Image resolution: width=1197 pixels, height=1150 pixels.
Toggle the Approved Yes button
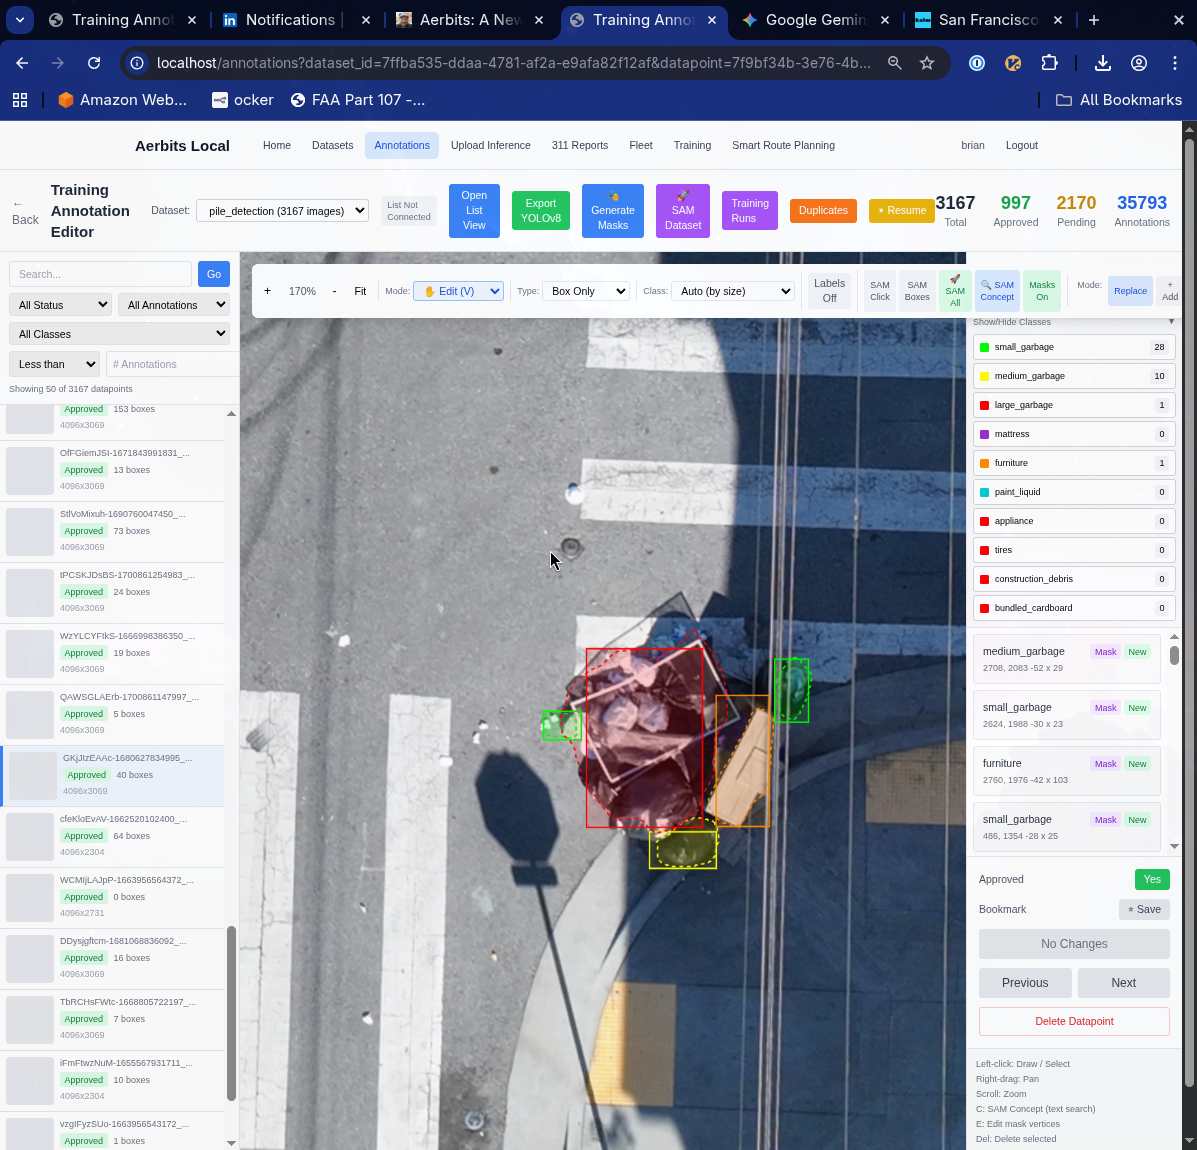pos(1152,879)
